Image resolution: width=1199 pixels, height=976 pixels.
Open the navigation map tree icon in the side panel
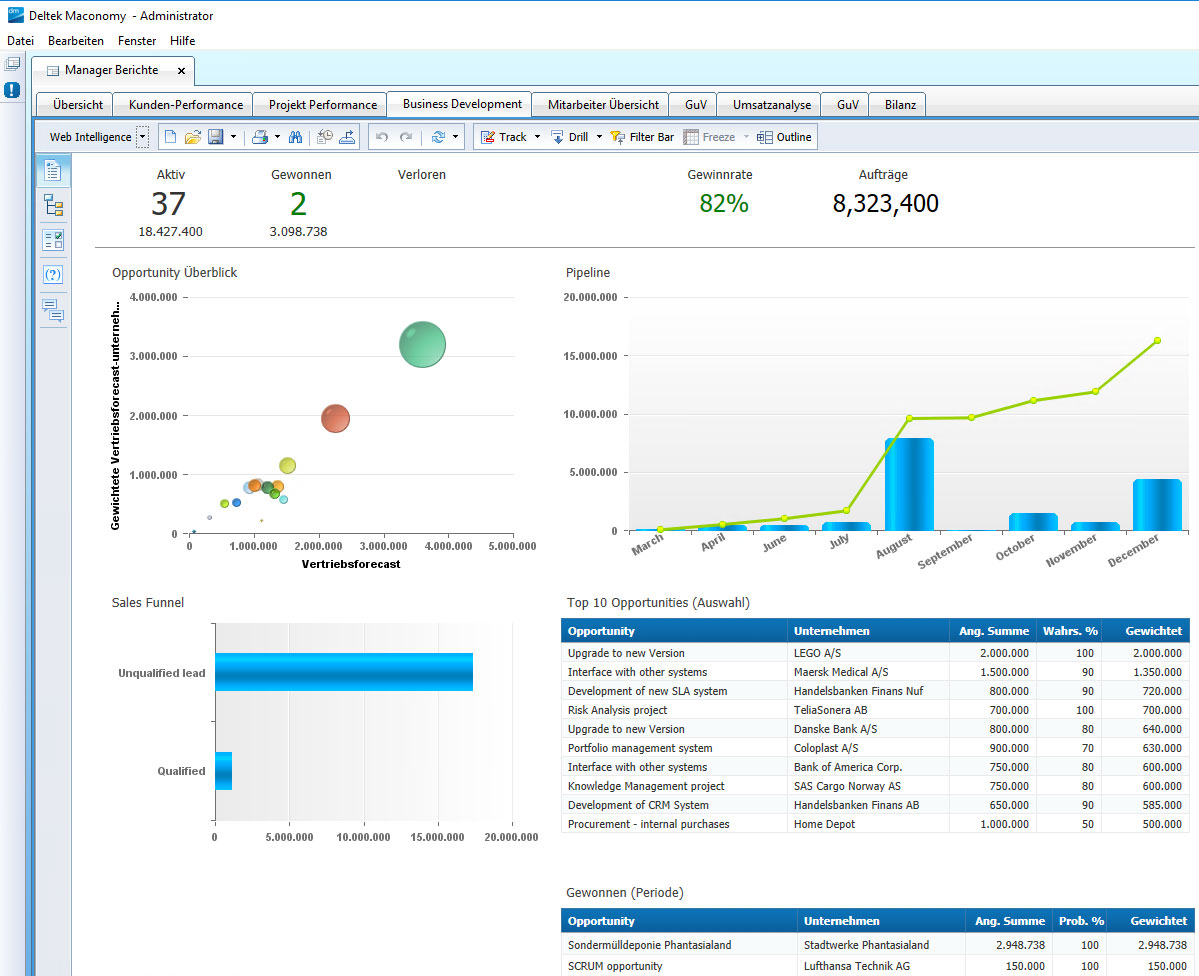(53, 206)
